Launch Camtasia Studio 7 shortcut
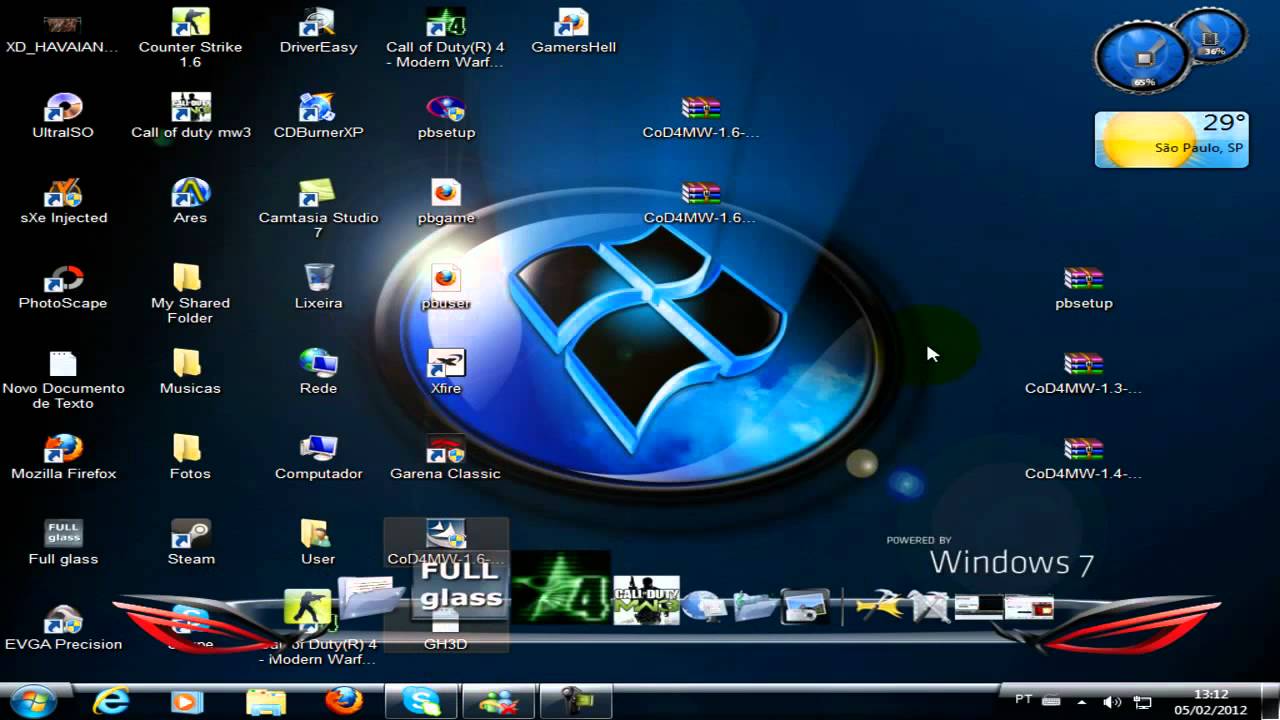The image size is (1280, 720). tap(318, 210)
